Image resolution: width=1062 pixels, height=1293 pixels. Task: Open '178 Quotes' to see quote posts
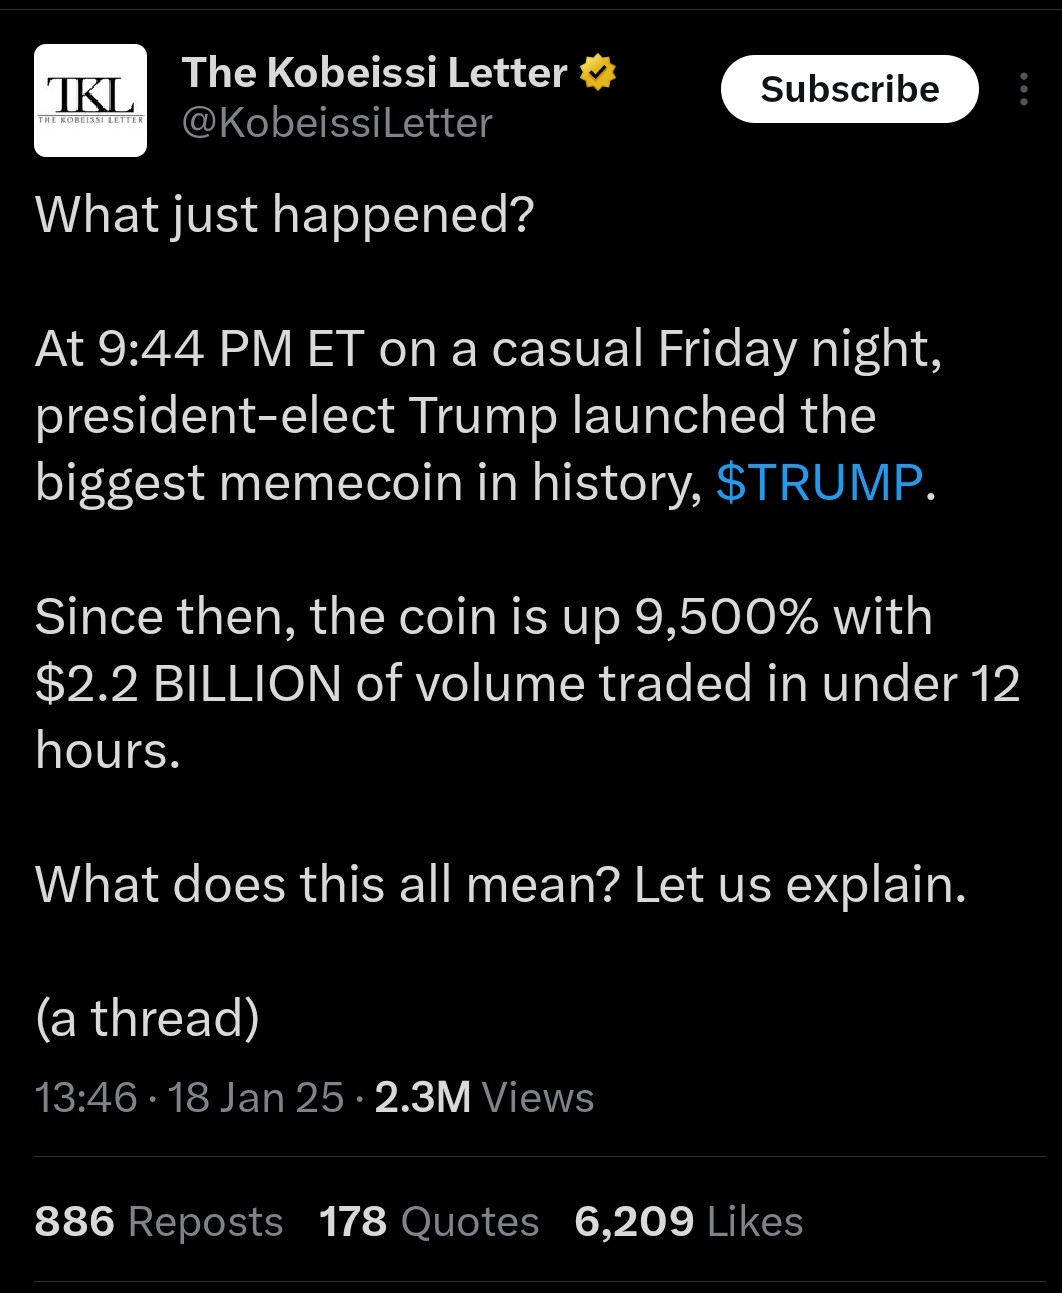(x=429, y=1221)
